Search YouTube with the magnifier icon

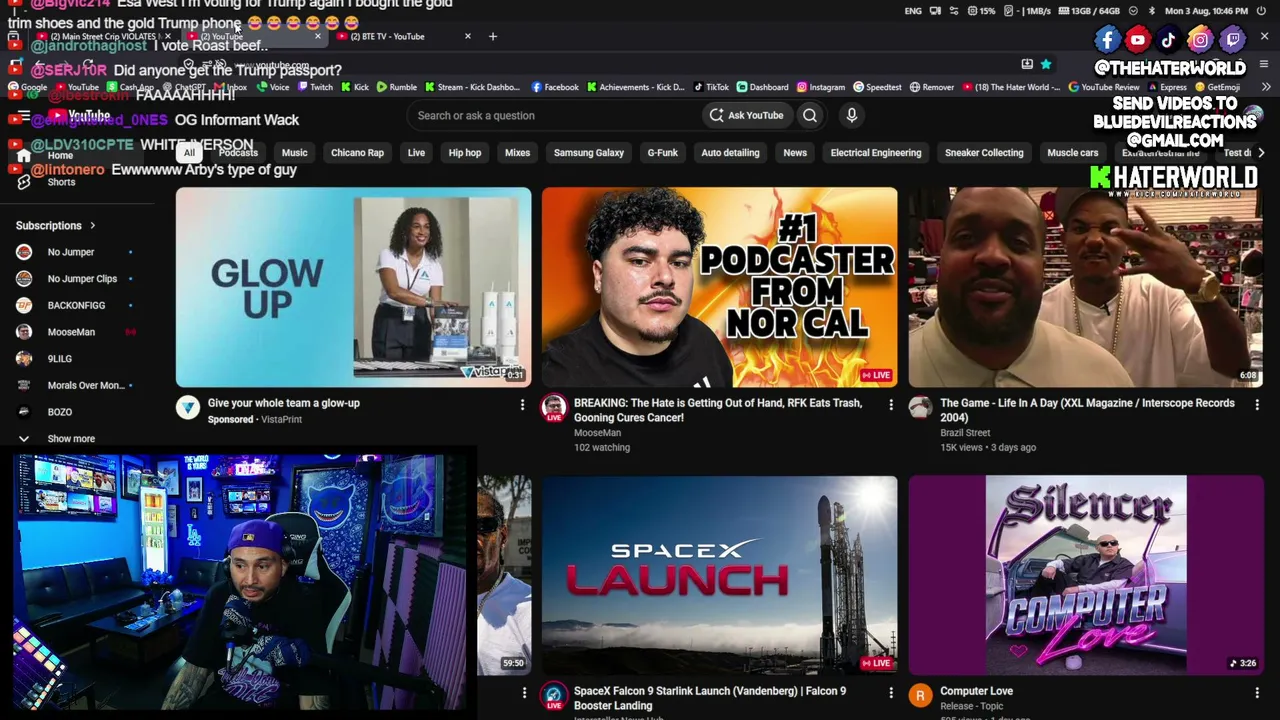click(810, 115)
